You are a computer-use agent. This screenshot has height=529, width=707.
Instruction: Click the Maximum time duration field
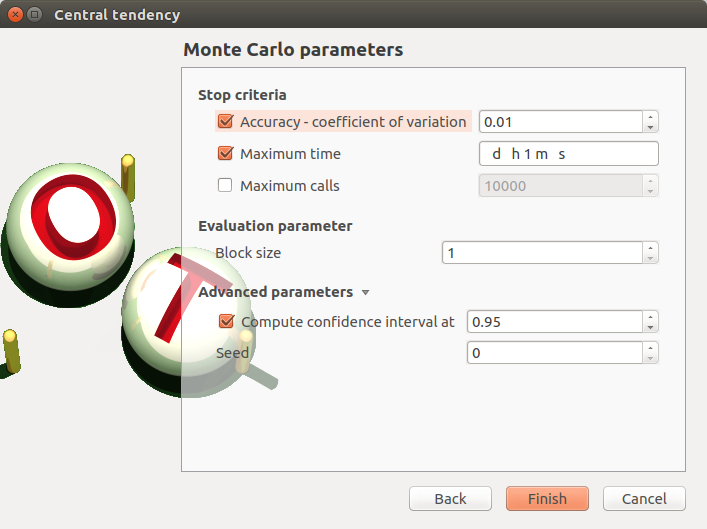coord(568,154)
